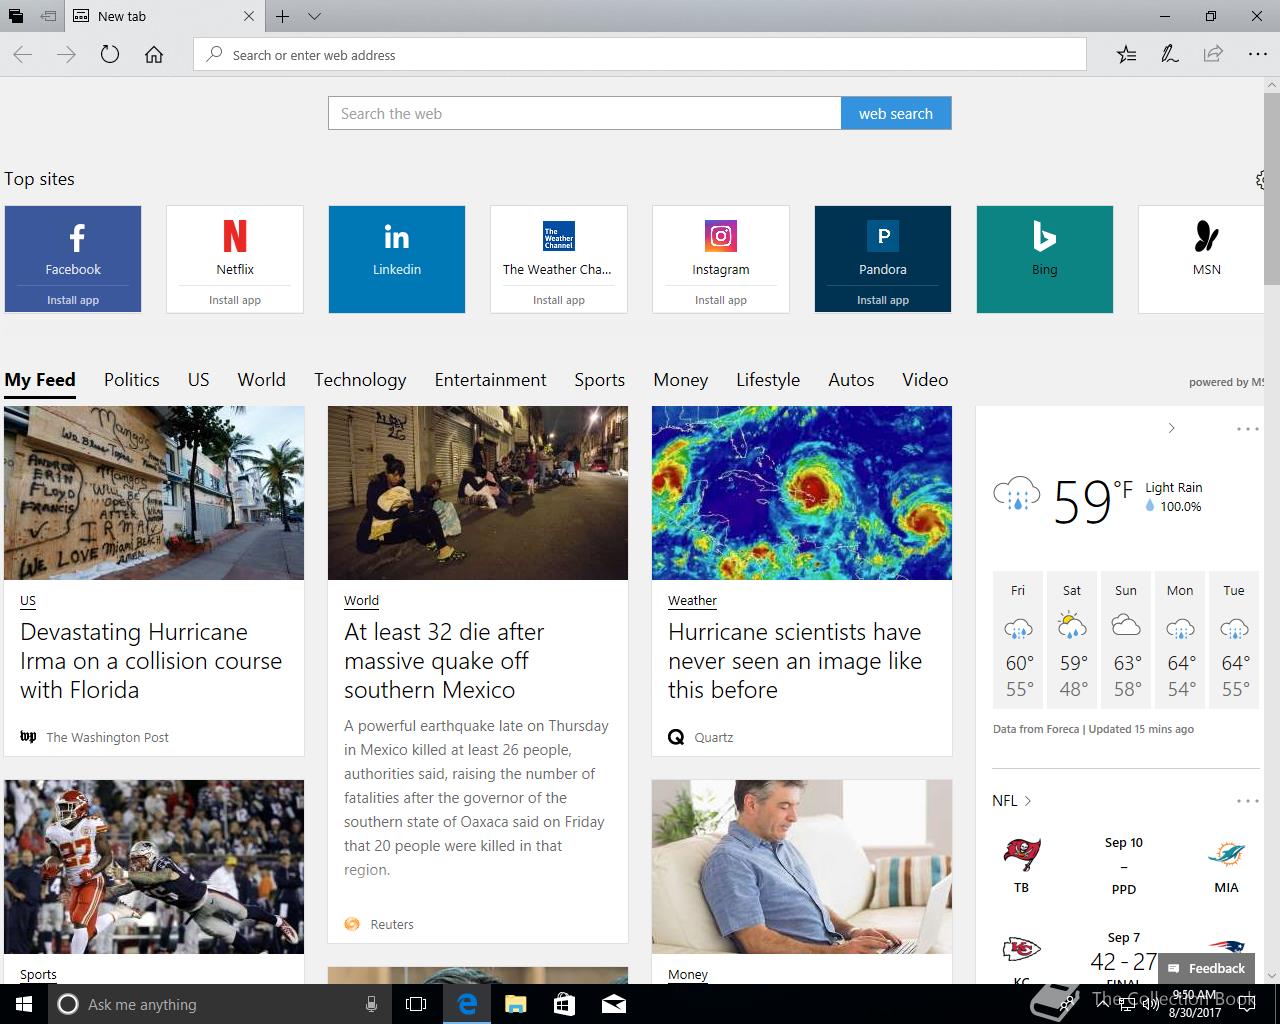This screenshot has height=1024, width=1280.
Task: Close the New tab tab
Action: 249,16
